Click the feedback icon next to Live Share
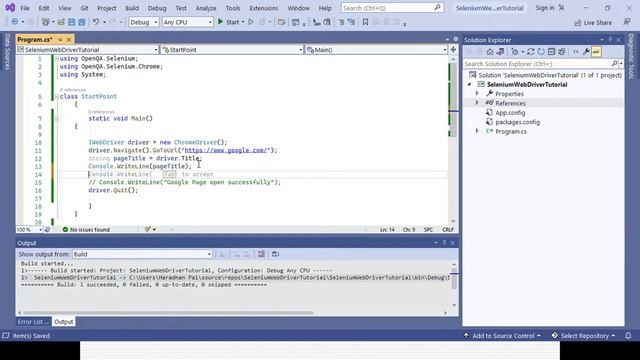Viewport: 640px width, 360px height. coord(627,22)
